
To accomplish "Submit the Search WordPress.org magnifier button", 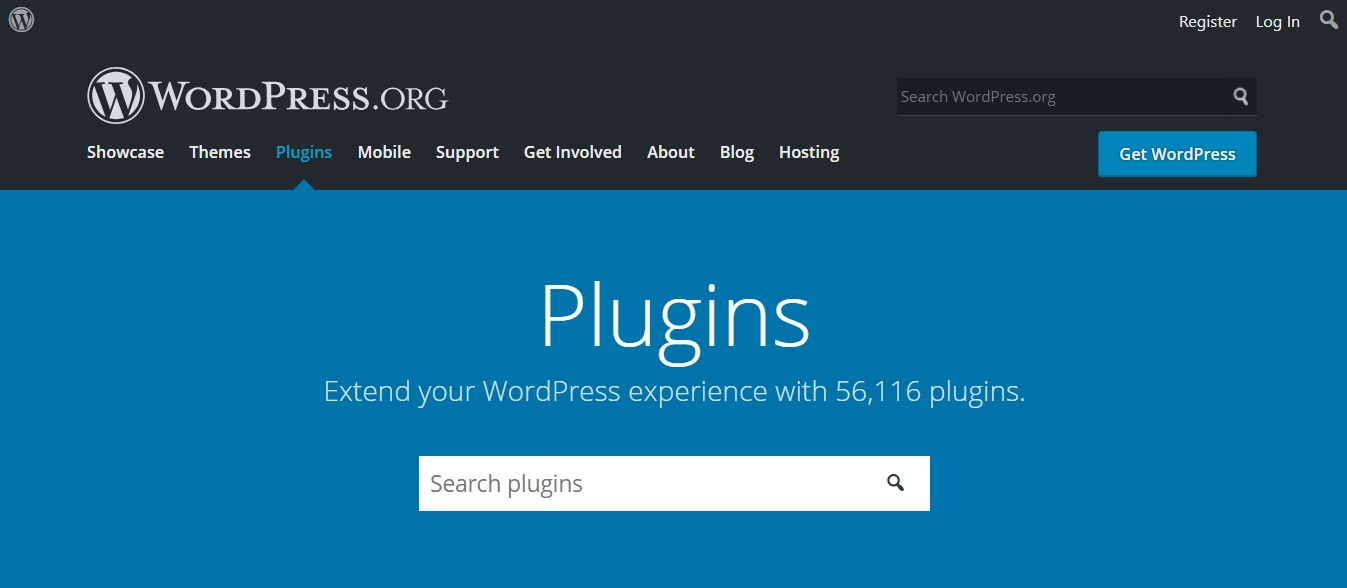I will [x=1241, y=97].
